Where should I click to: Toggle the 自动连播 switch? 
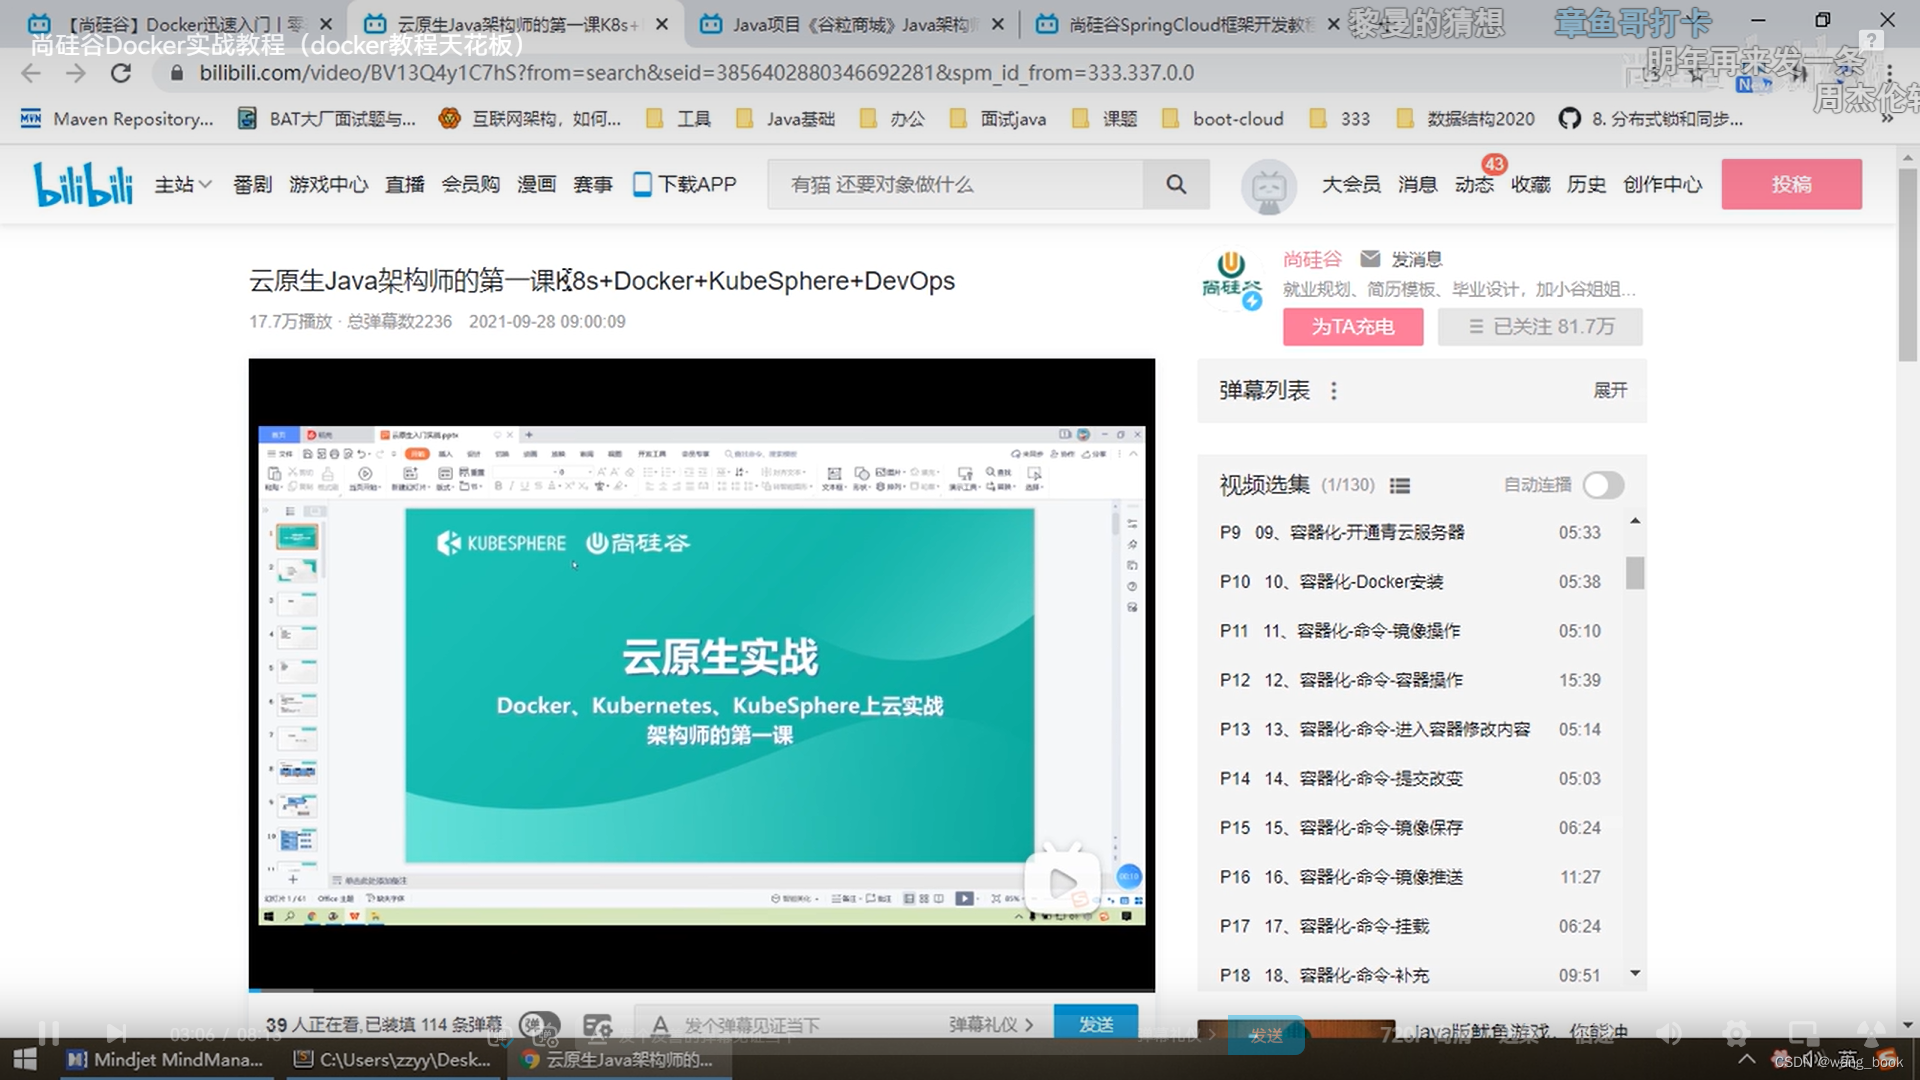point(1603,485)
